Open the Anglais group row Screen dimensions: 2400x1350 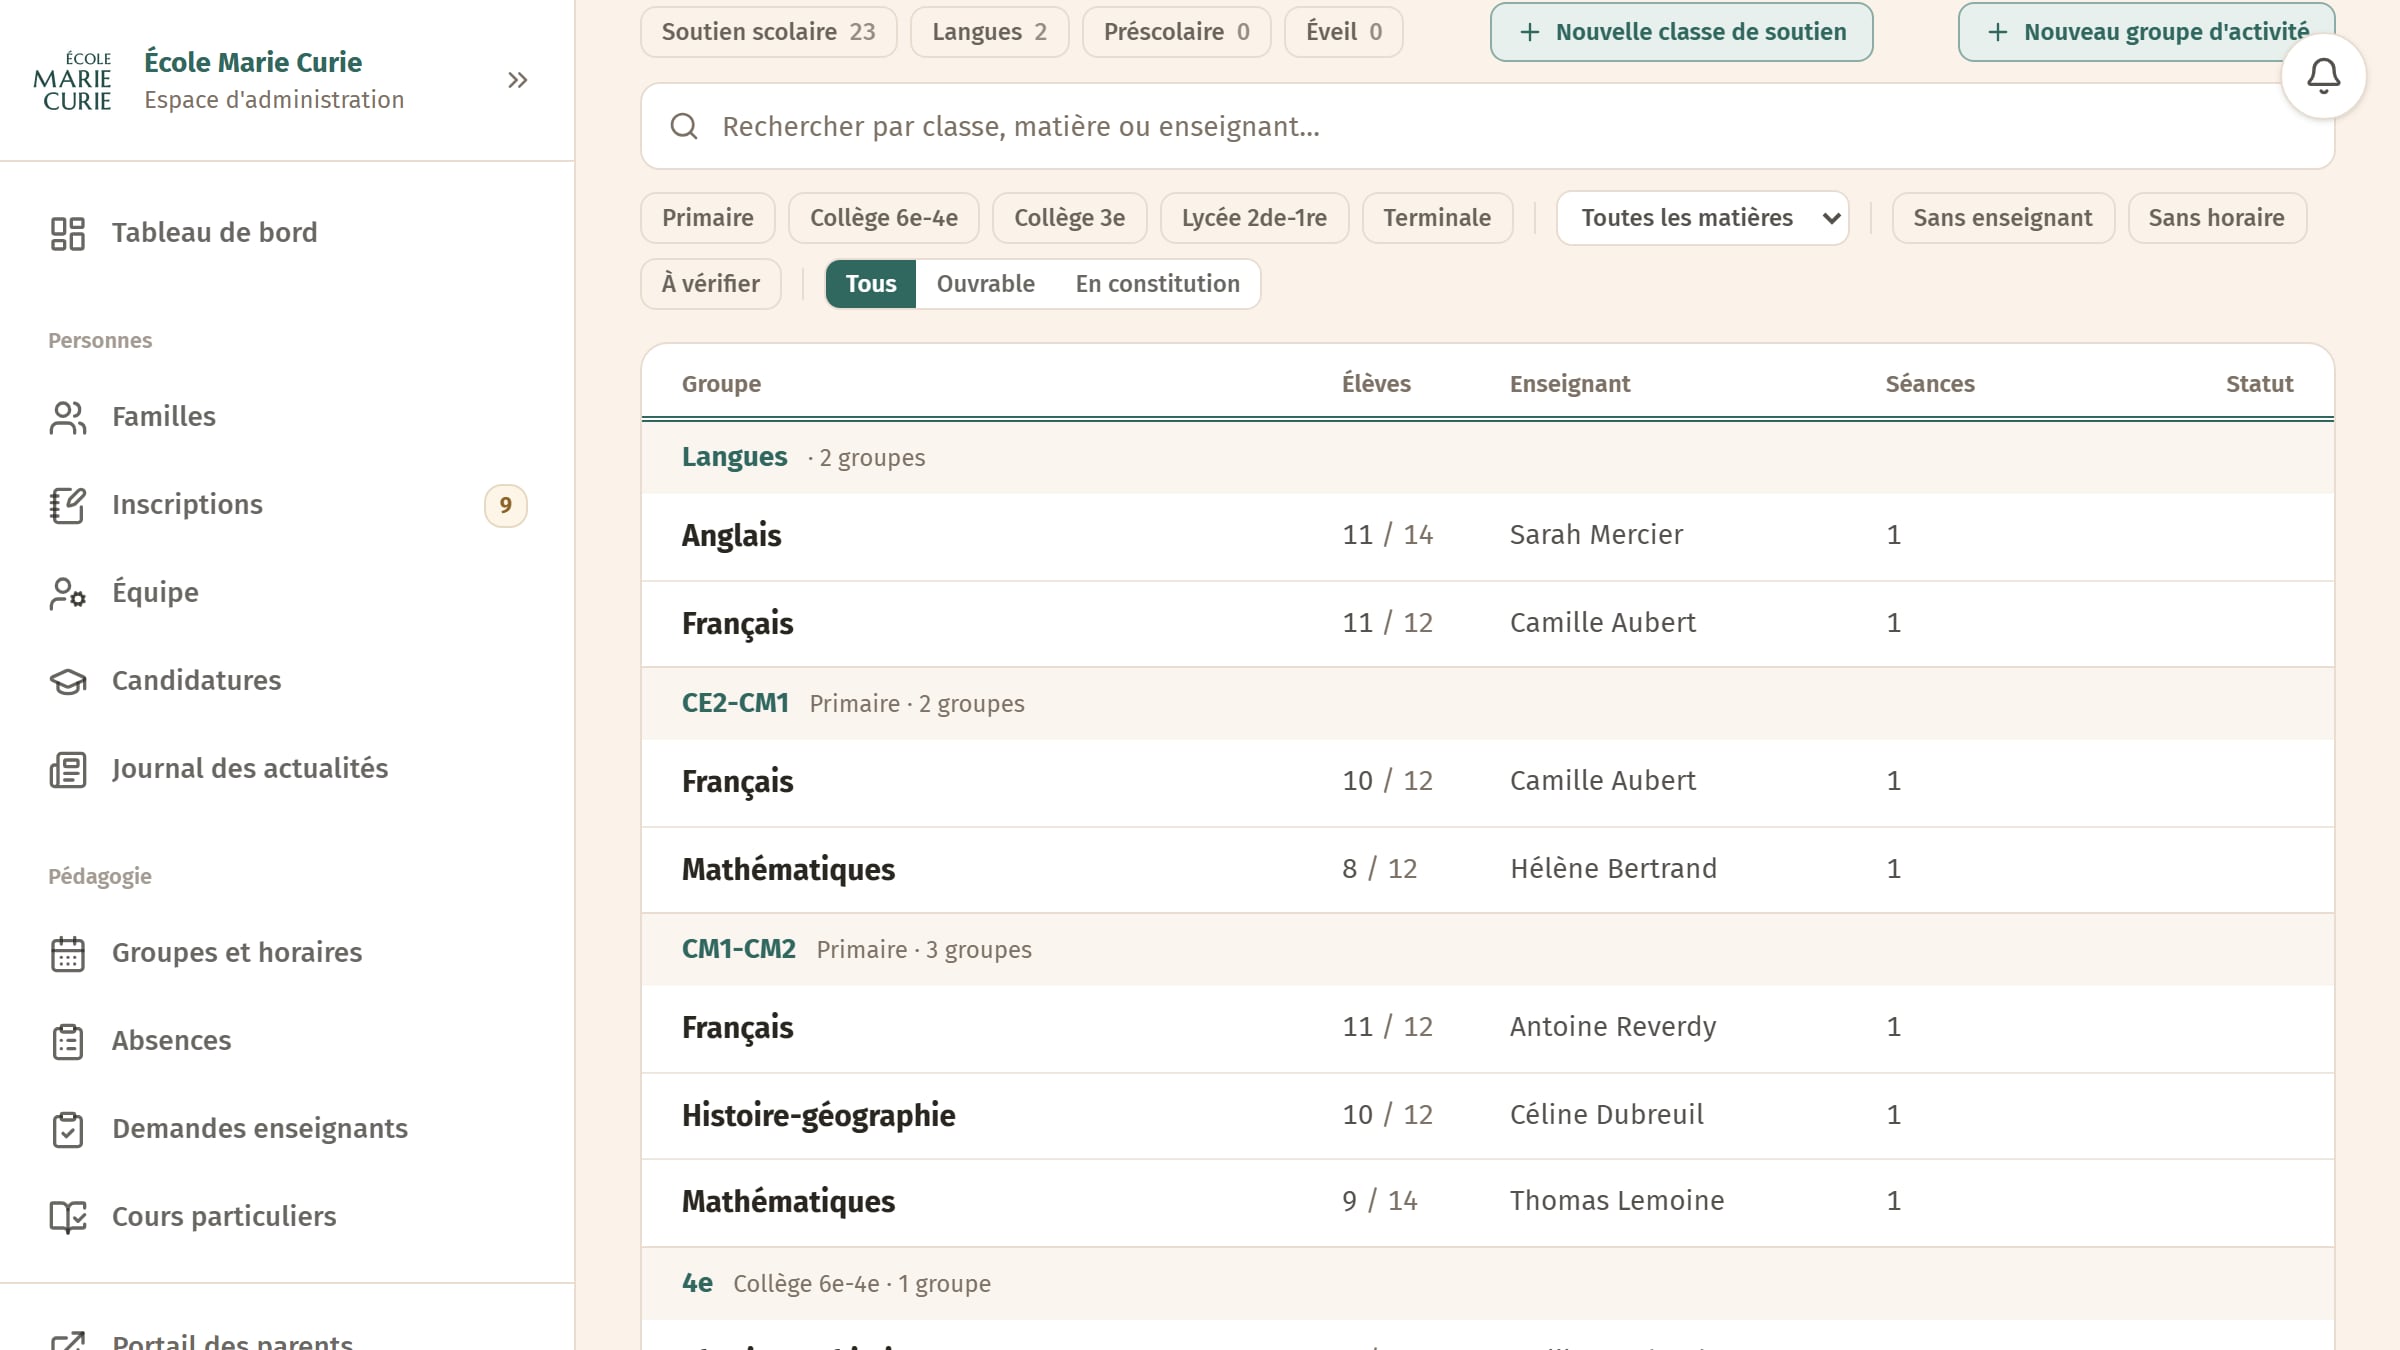click(1488, 536)
